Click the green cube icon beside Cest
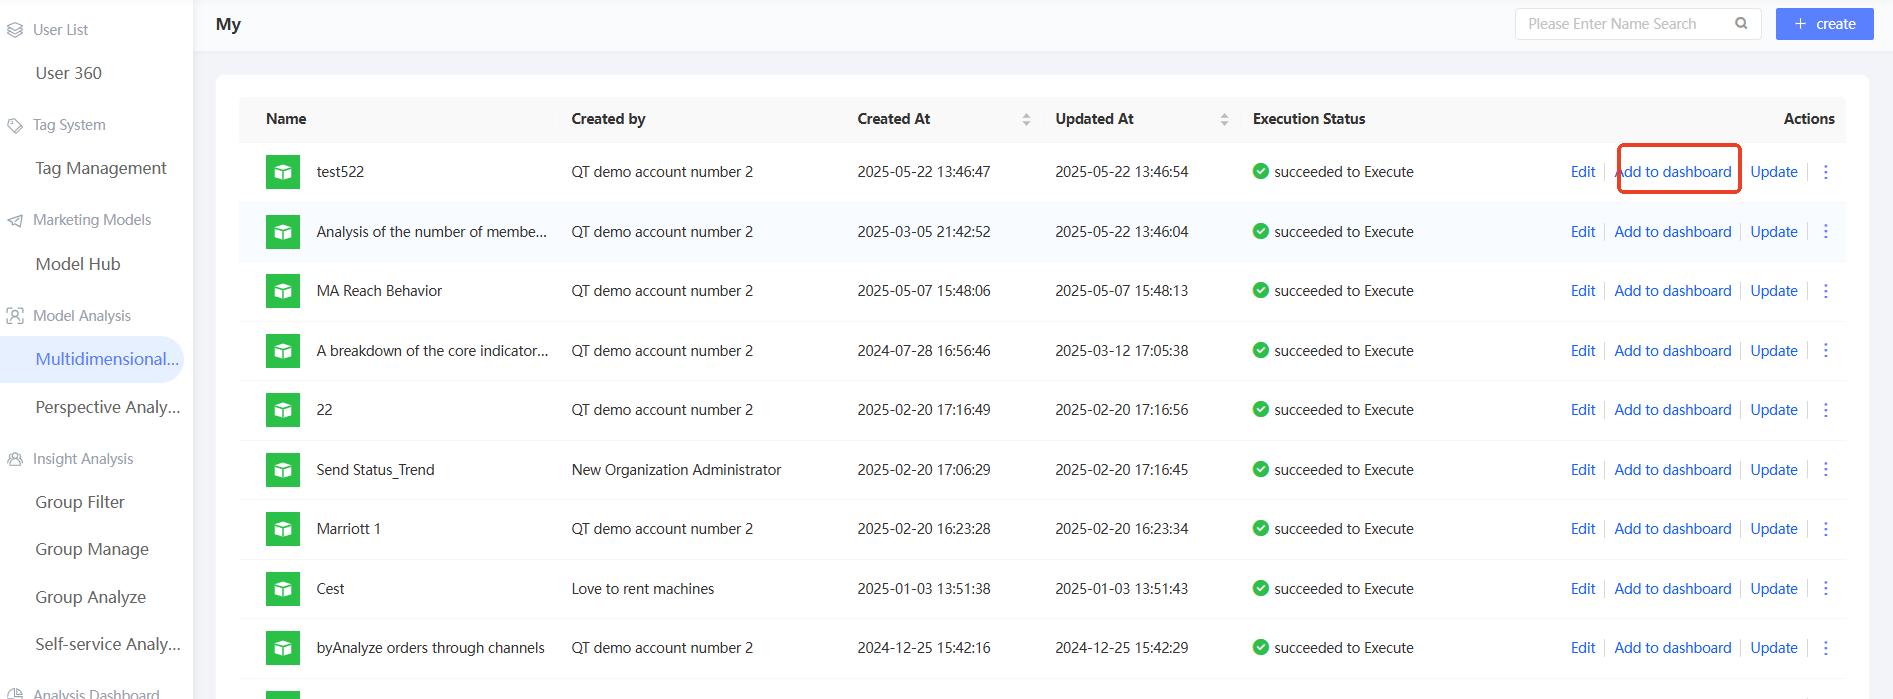The image size is (1893, 699). click(x=283, y=589)
